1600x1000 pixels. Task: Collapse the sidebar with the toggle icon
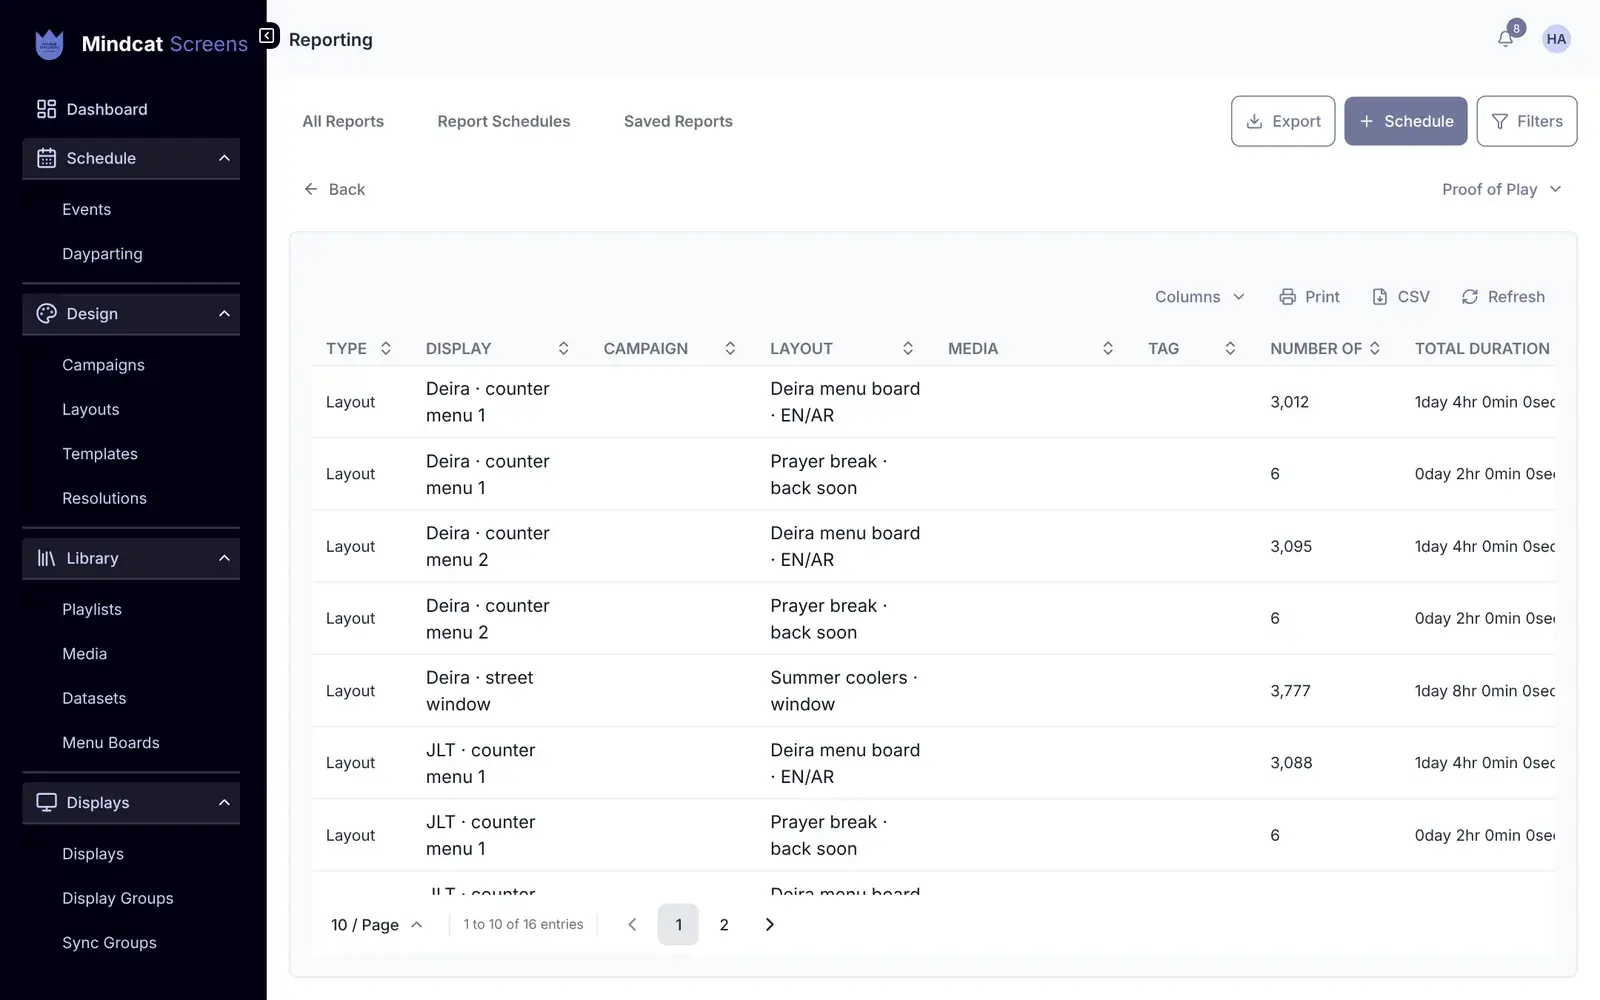click(x=267, y=36)
